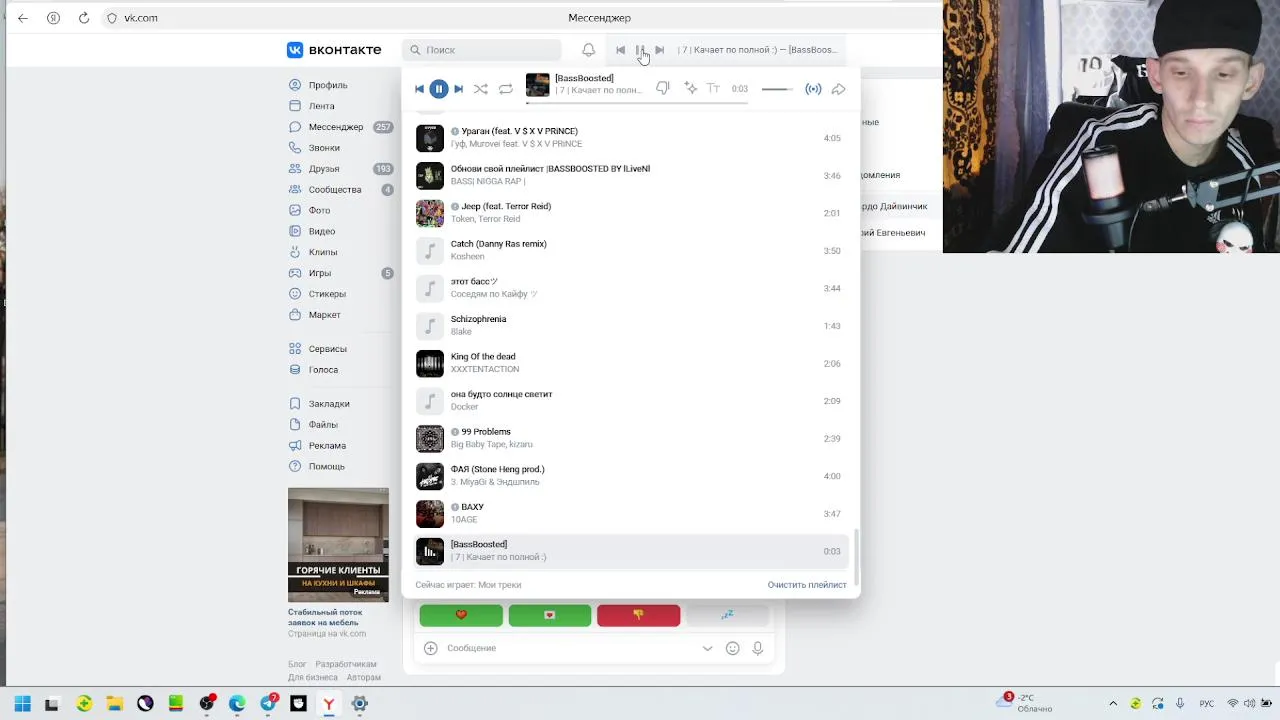The image size is (1280, 720).
Task: Expand the chevron next to message field
Action: [707, 648]
